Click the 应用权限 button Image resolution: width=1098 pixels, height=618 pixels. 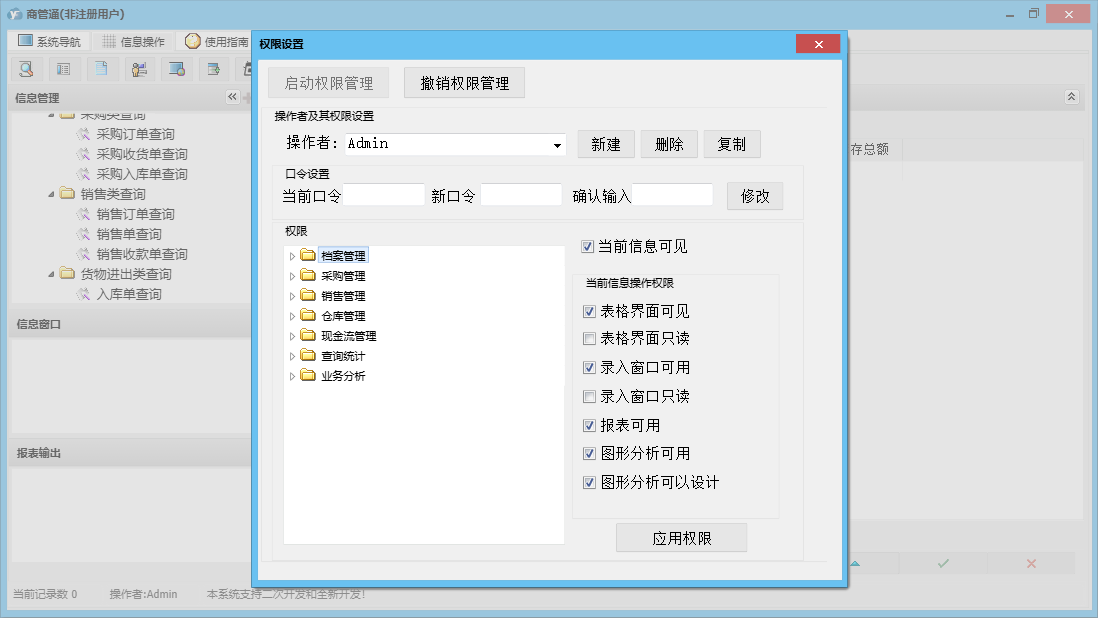click(x=681, y=538)
